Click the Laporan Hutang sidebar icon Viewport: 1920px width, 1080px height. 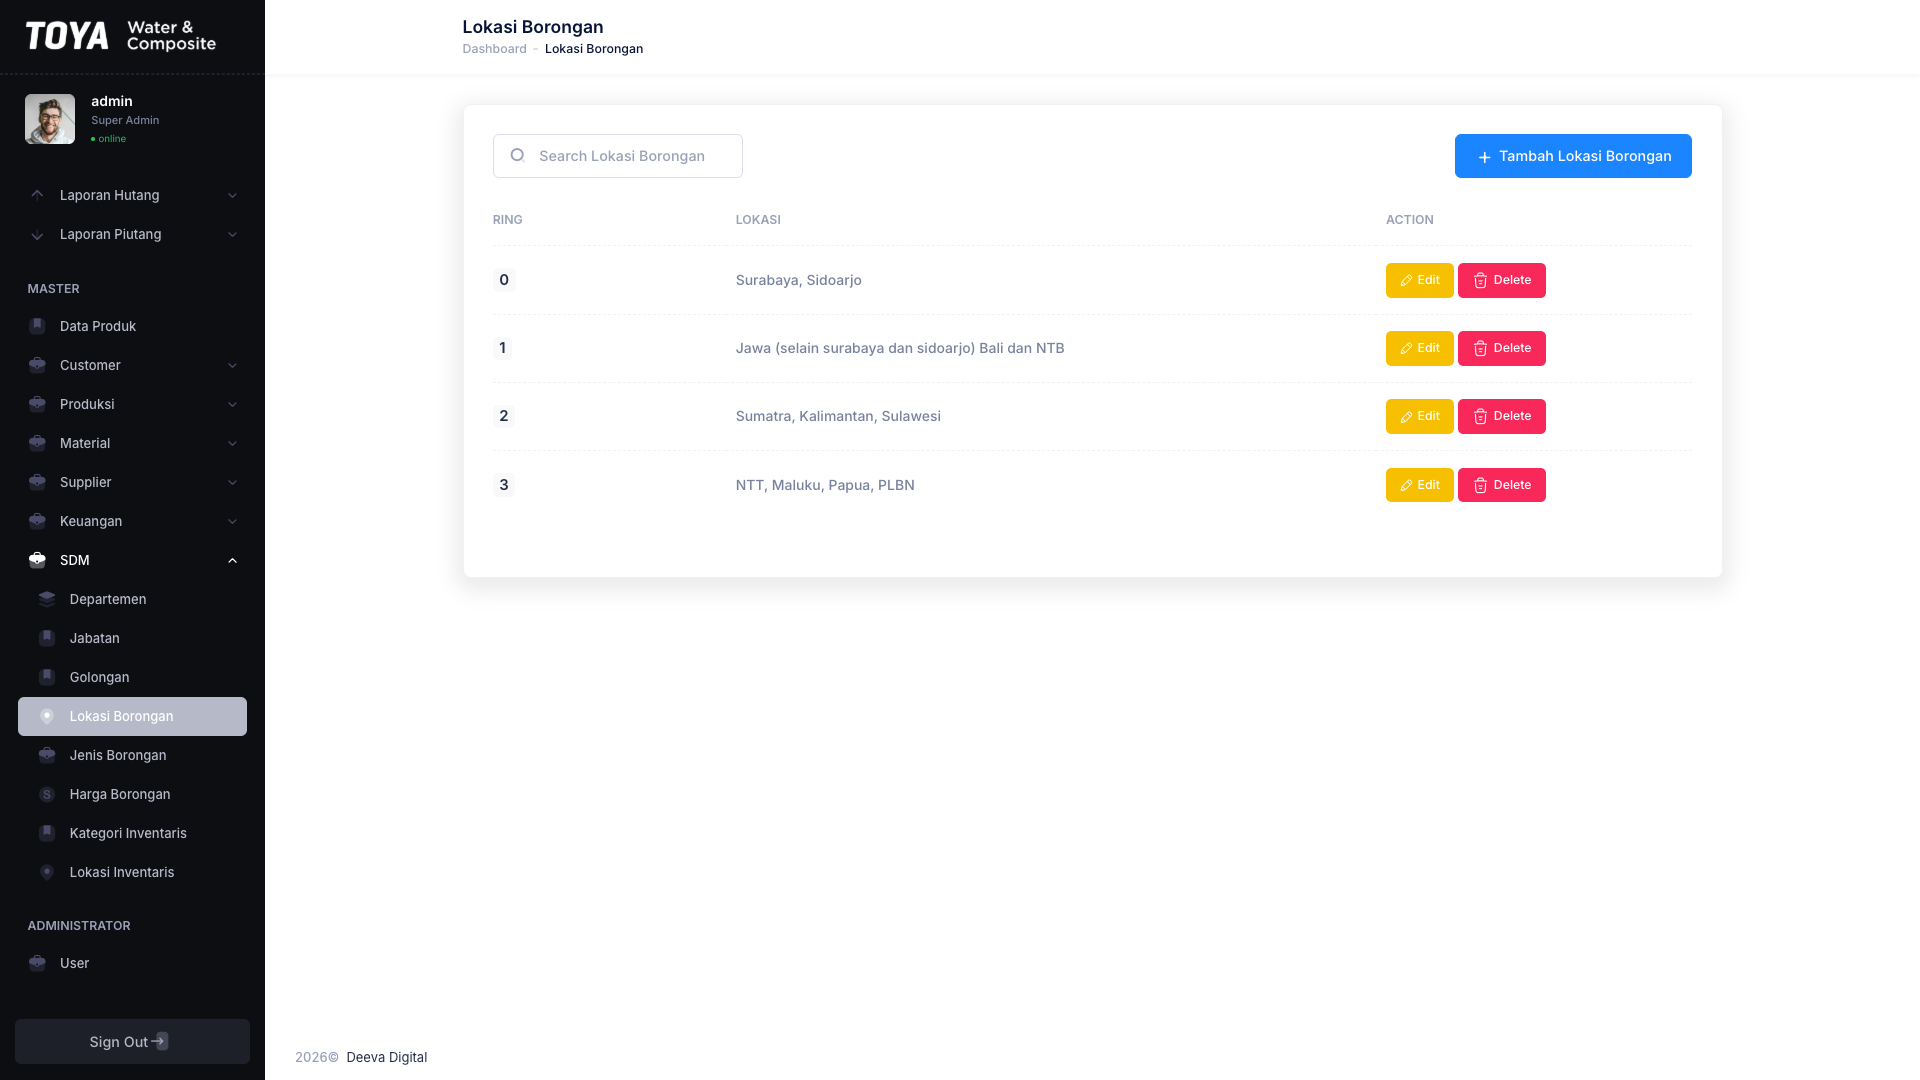pyautogui.click(x=37, y=195)
